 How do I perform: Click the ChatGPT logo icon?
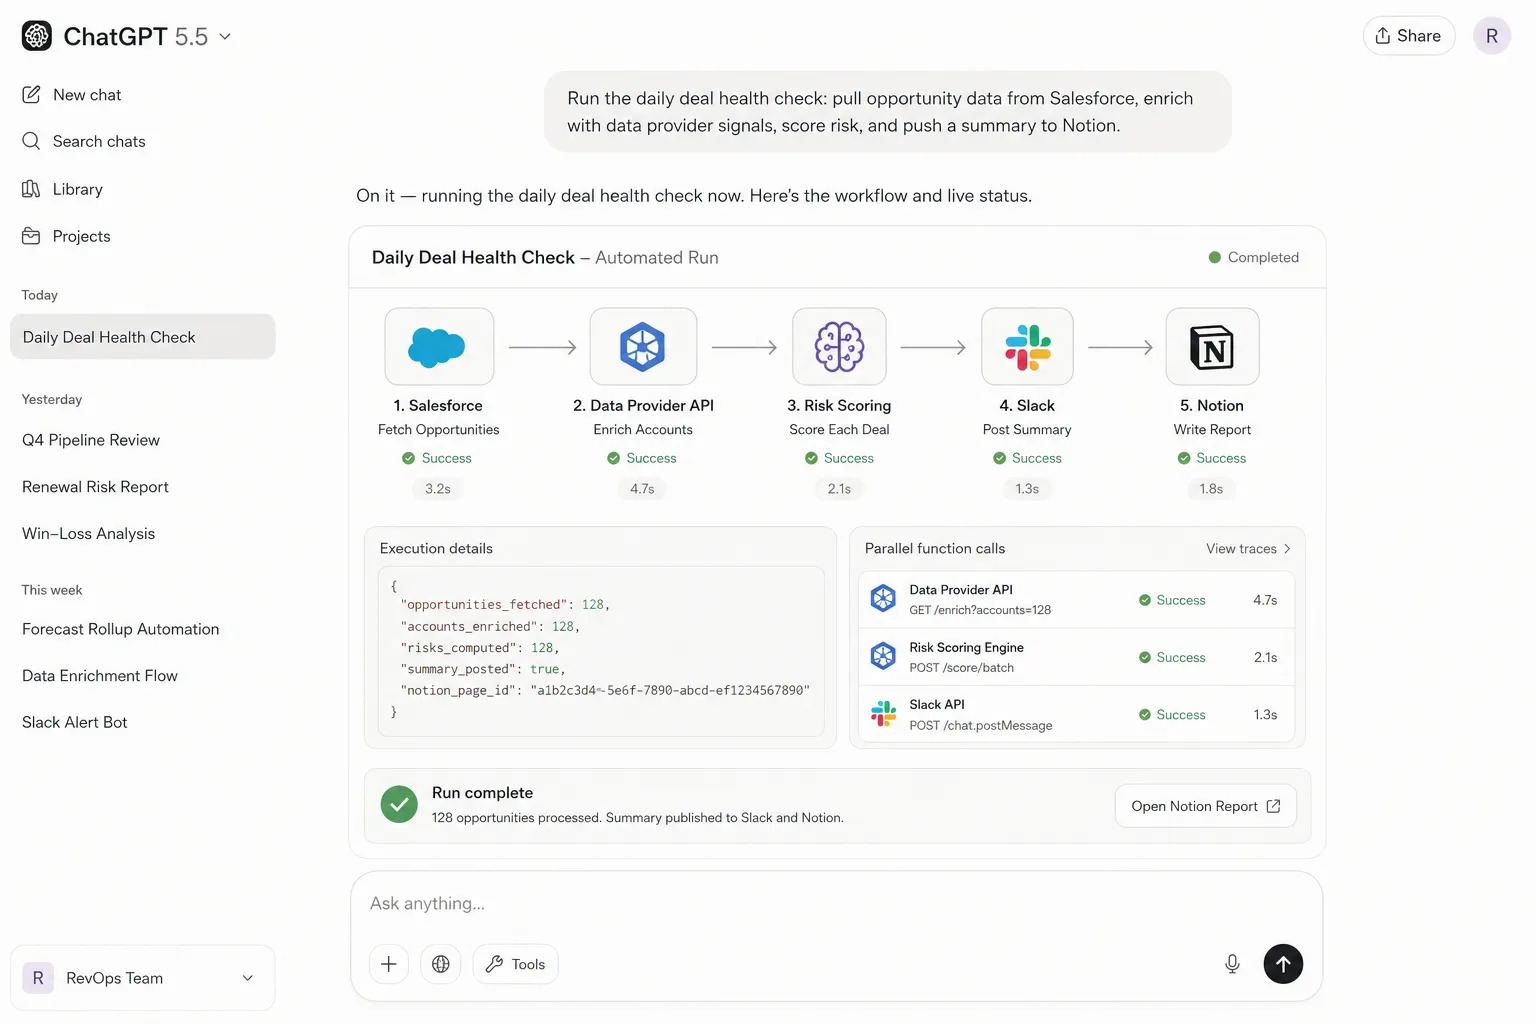tap(37, 36)
